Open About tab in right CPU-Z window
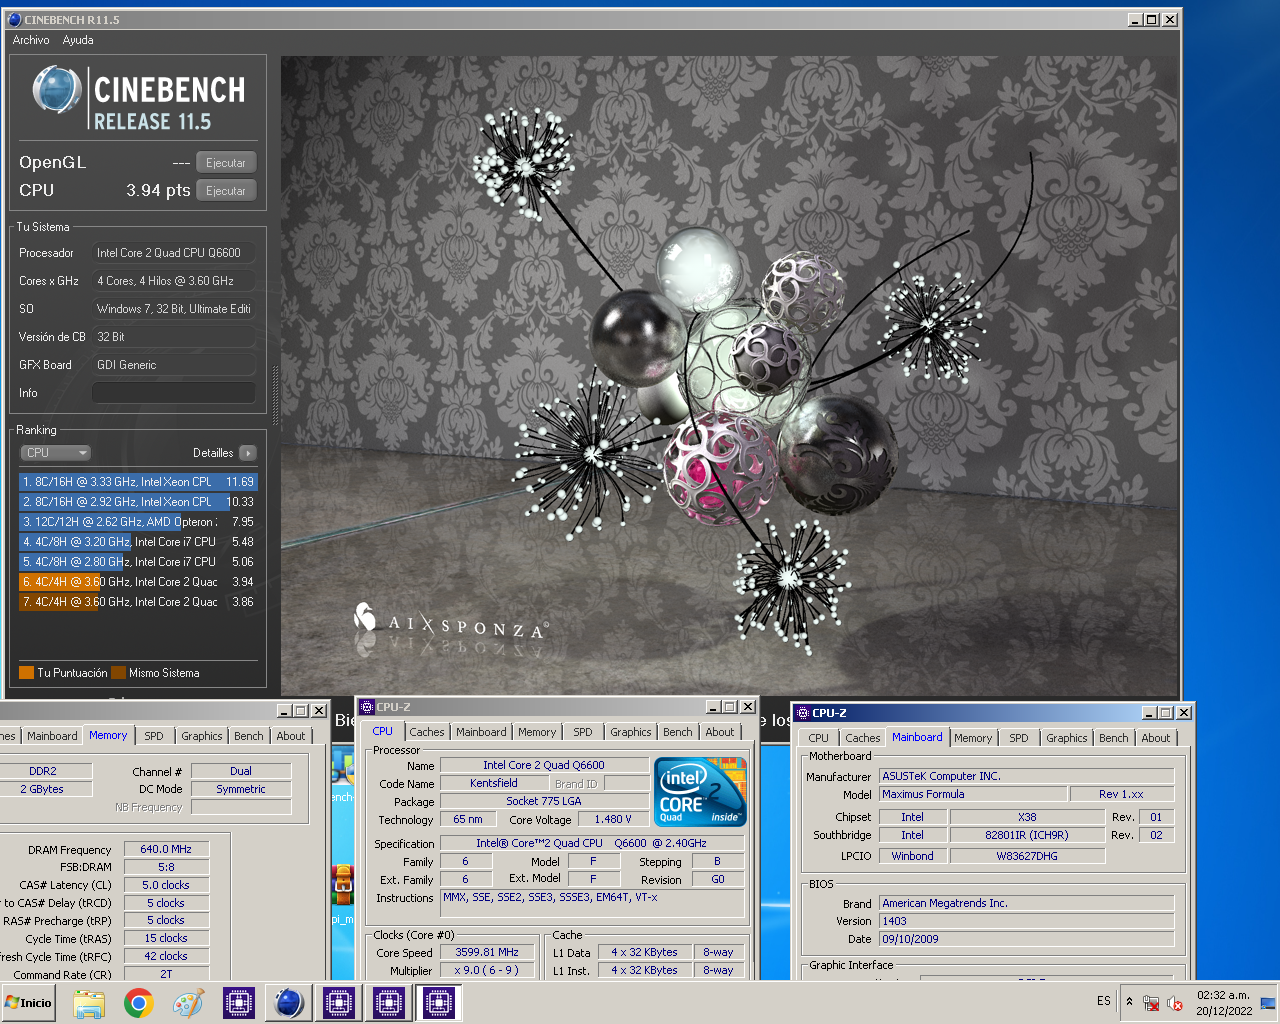Viewport: 1280px width, 1024px height. point(1156,738)
